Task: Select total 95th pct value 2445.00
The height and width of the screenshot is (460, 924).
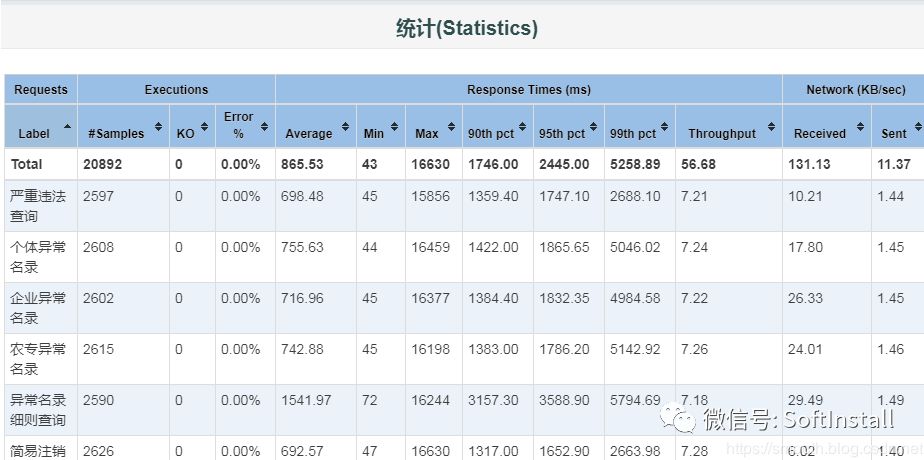Action: click(x=565, y=164)
